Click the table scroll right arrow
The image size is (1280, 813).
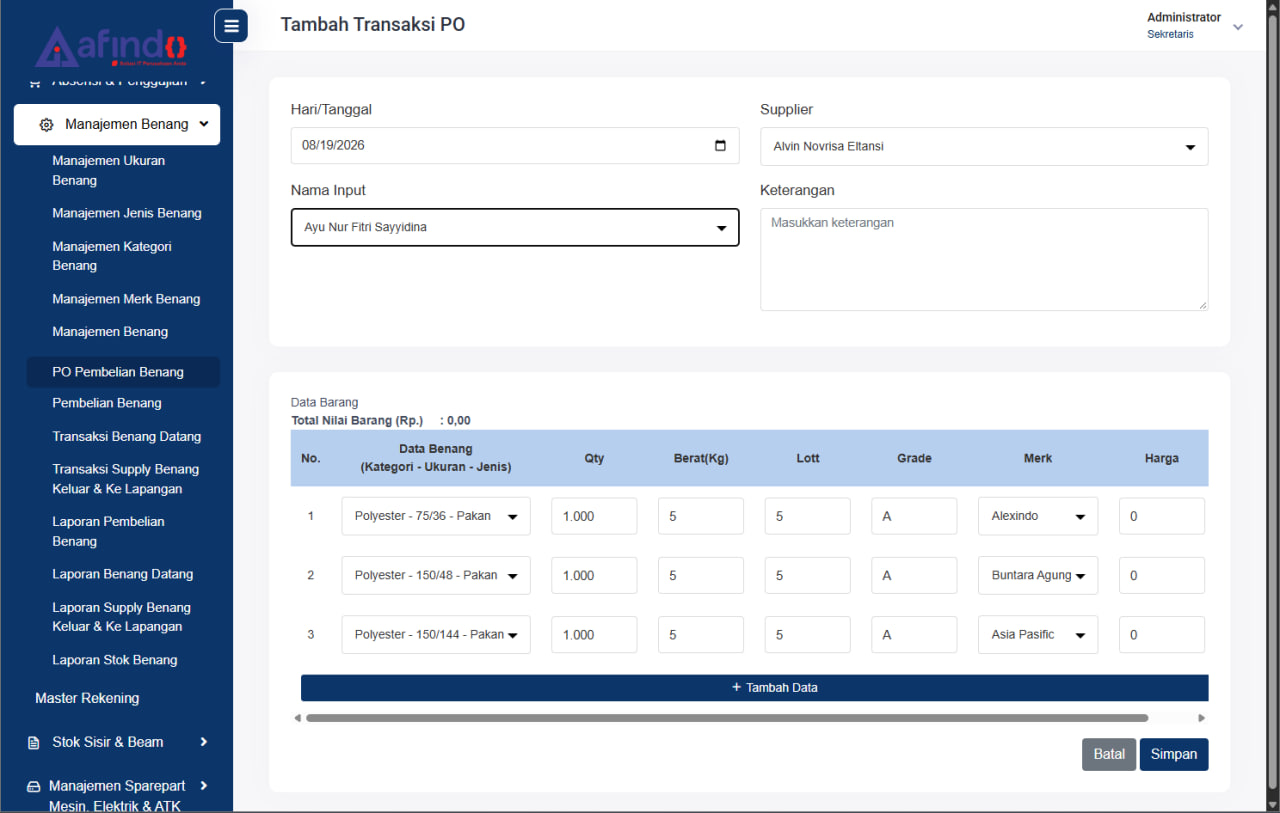1201,718
